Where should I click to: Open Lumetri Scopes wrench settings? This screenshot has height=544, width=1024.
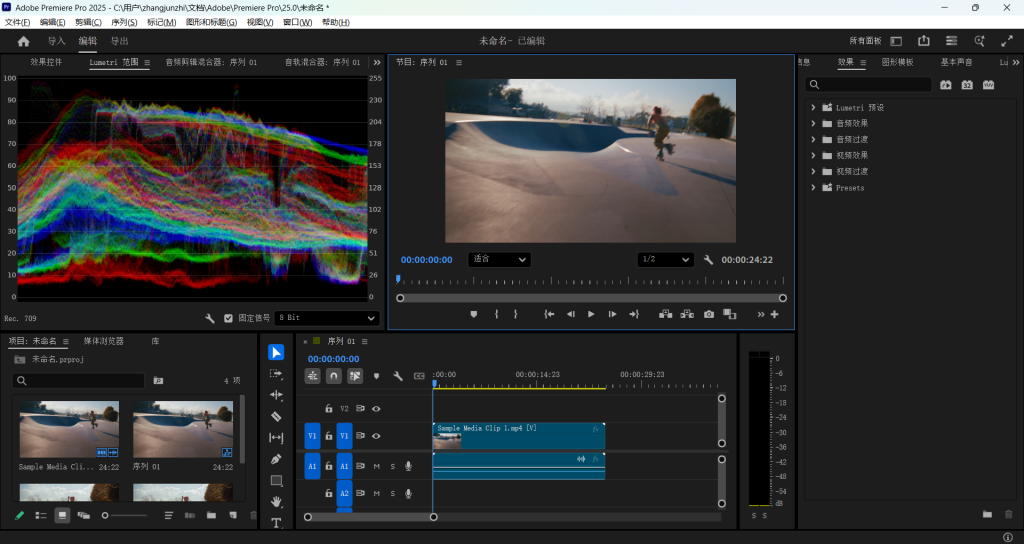coord(210,318)
